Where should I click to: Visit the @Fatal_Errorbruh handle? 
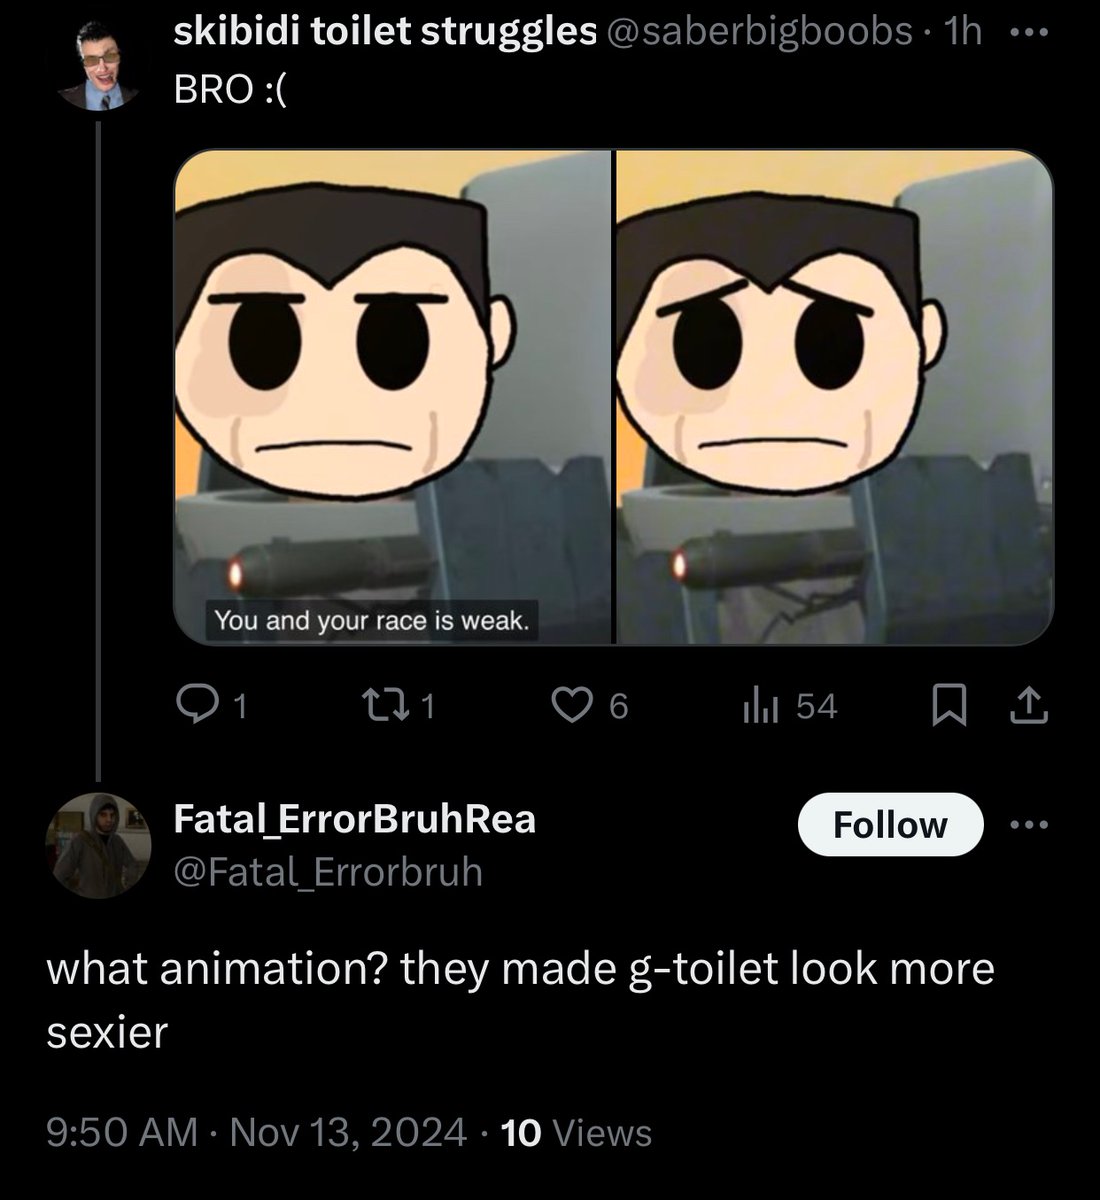pos(328,872)
